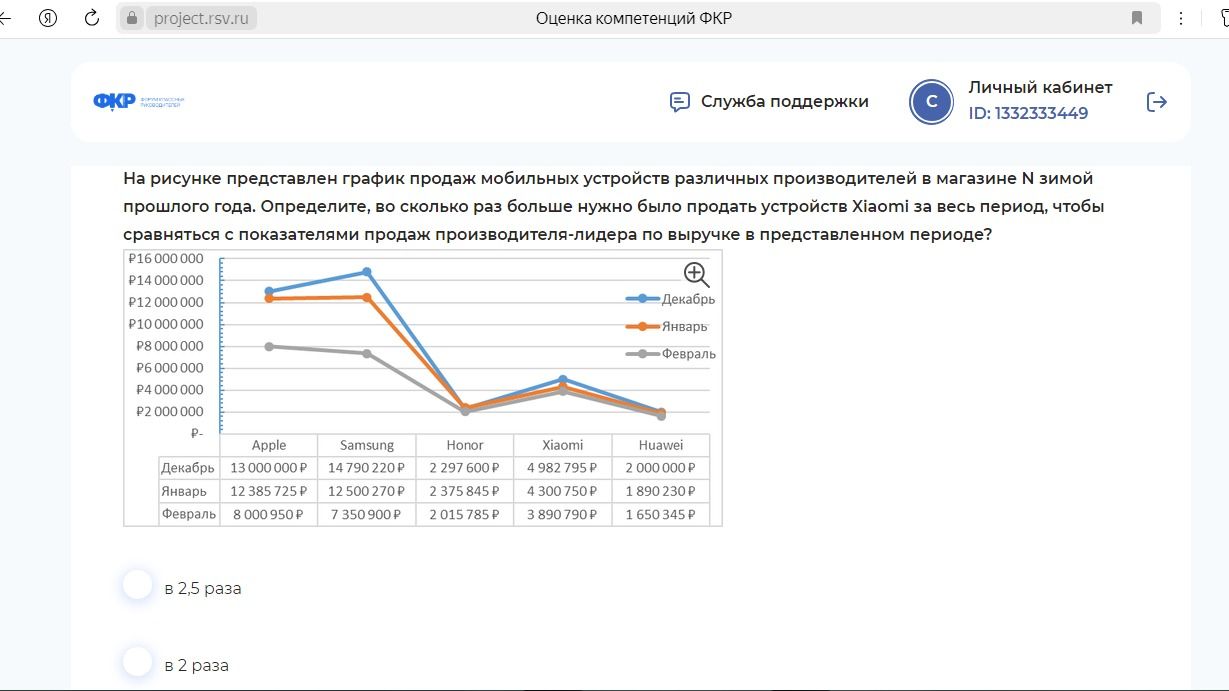This screenshot has height=691, width=1229.
Task: Select the answer 'в 2,5 раза' radio button
Action: 137,585
